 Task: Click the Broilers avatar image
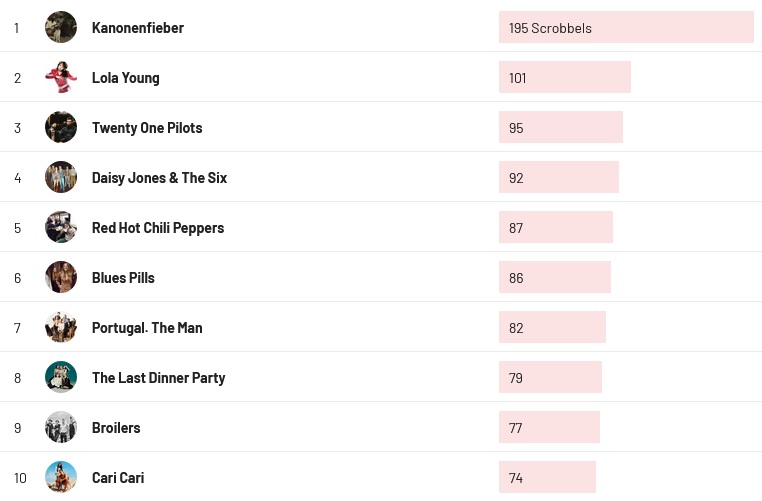click(x=61, y=427)
